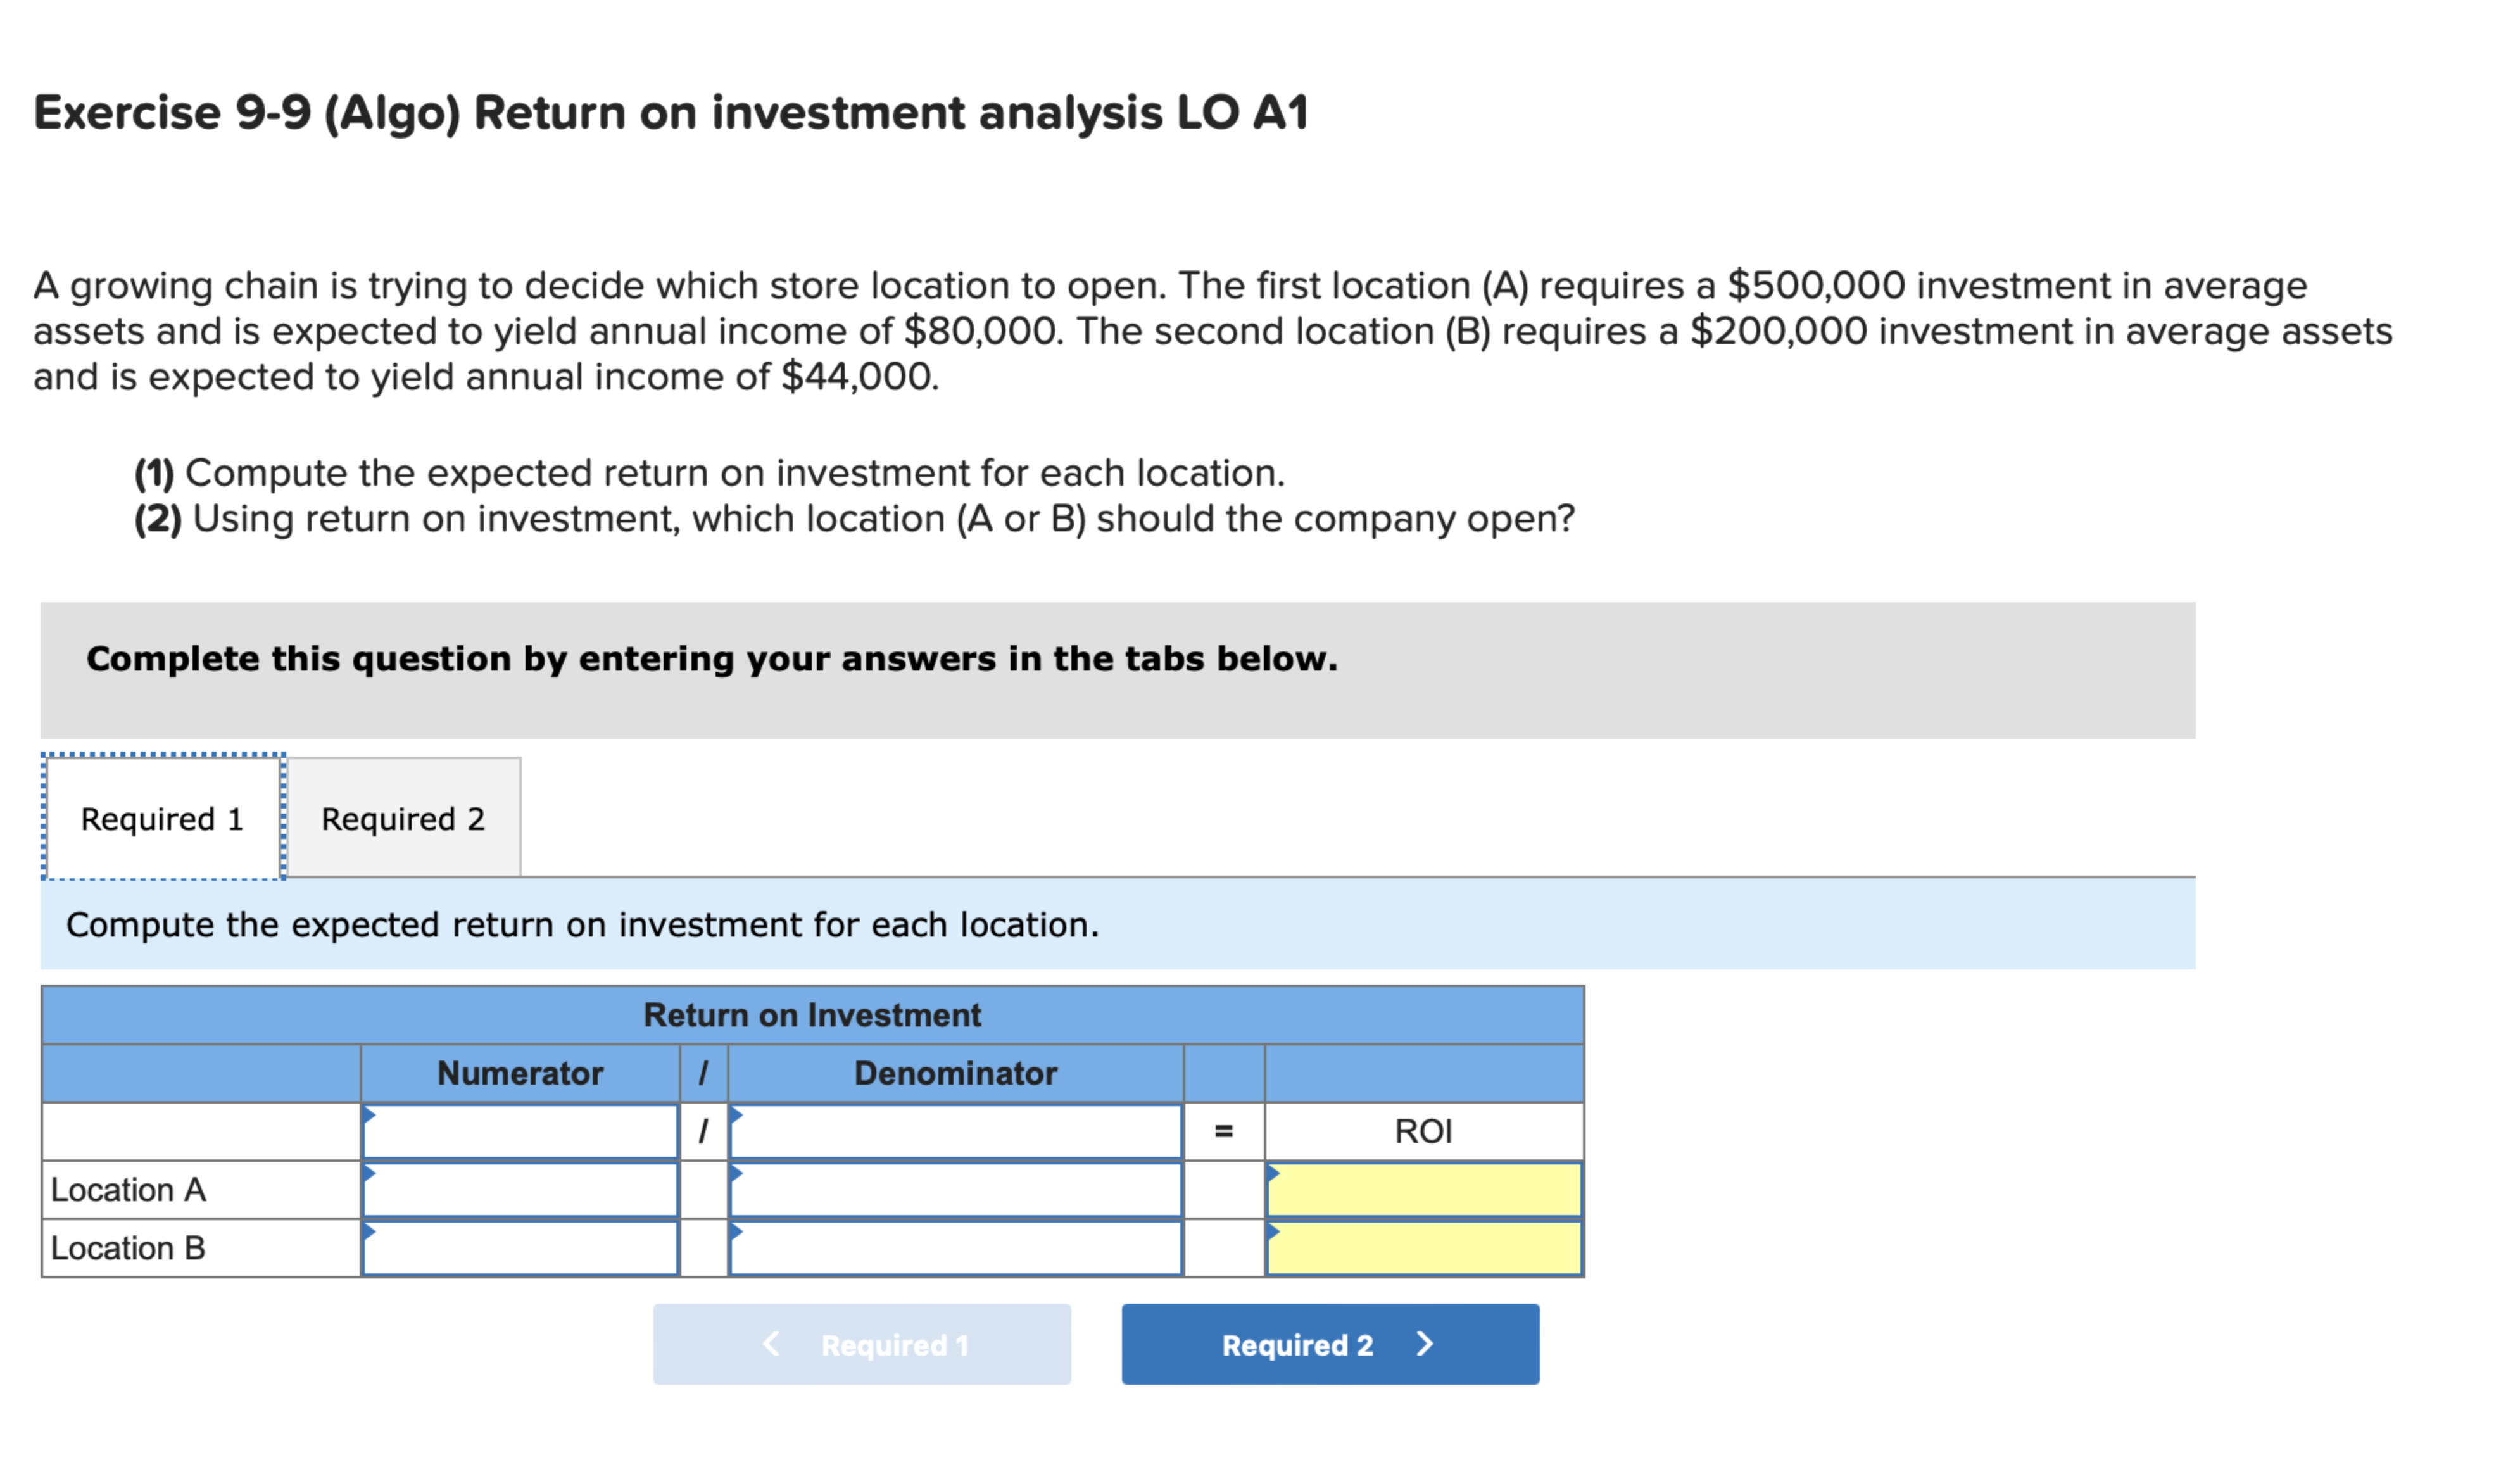Image resolution: width=2520 pixels, height=1479 pixels.
Task: Open the Numerator cell dropdown marker for Location A
Action: click(369, 1172)
